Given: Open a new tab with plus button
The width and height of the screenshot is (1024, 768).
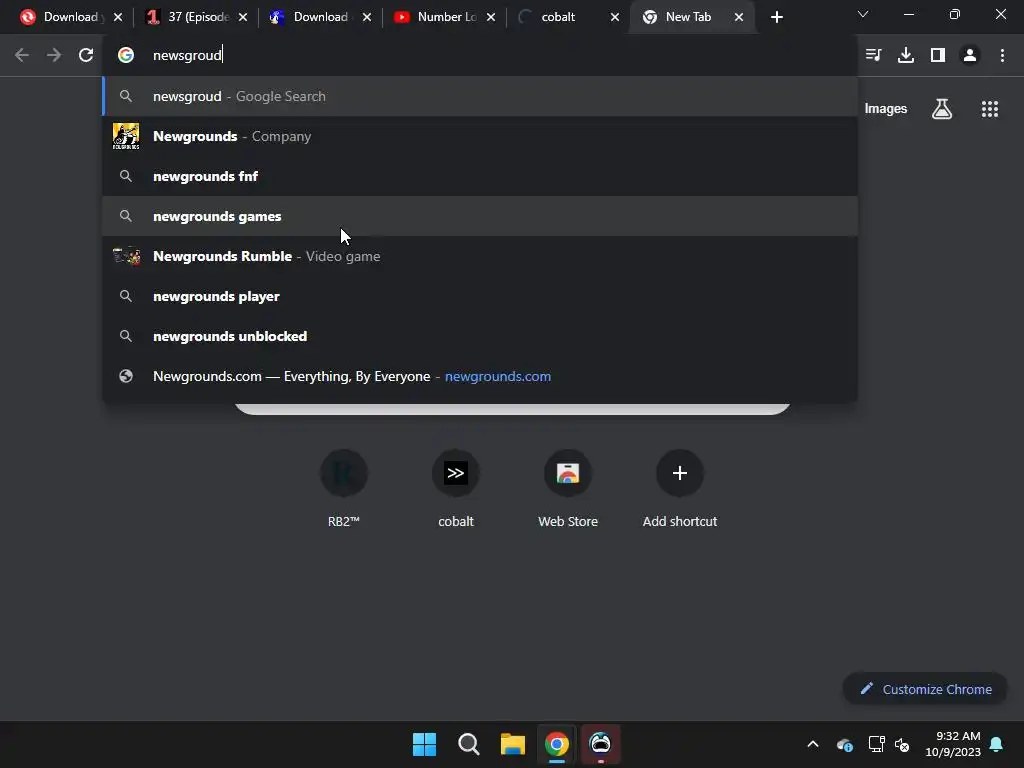Looking at the screenshot, I should coord(776,17).
